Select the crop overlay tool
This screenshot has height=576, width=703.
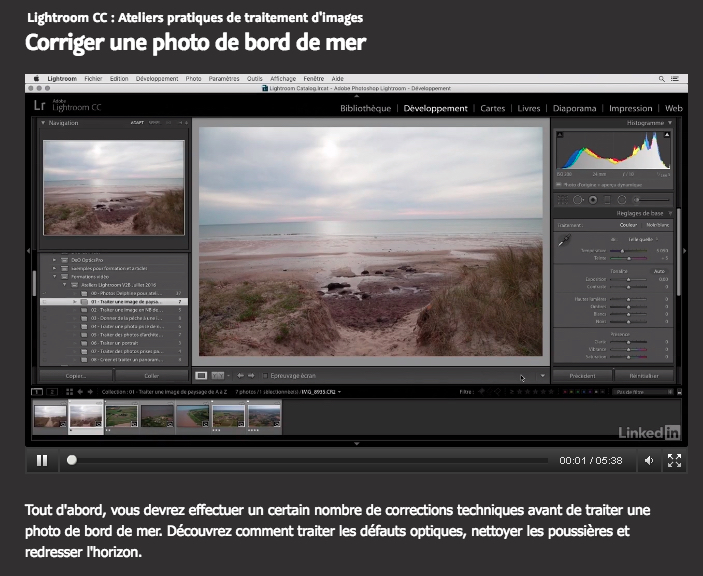(x=563, y=200)
